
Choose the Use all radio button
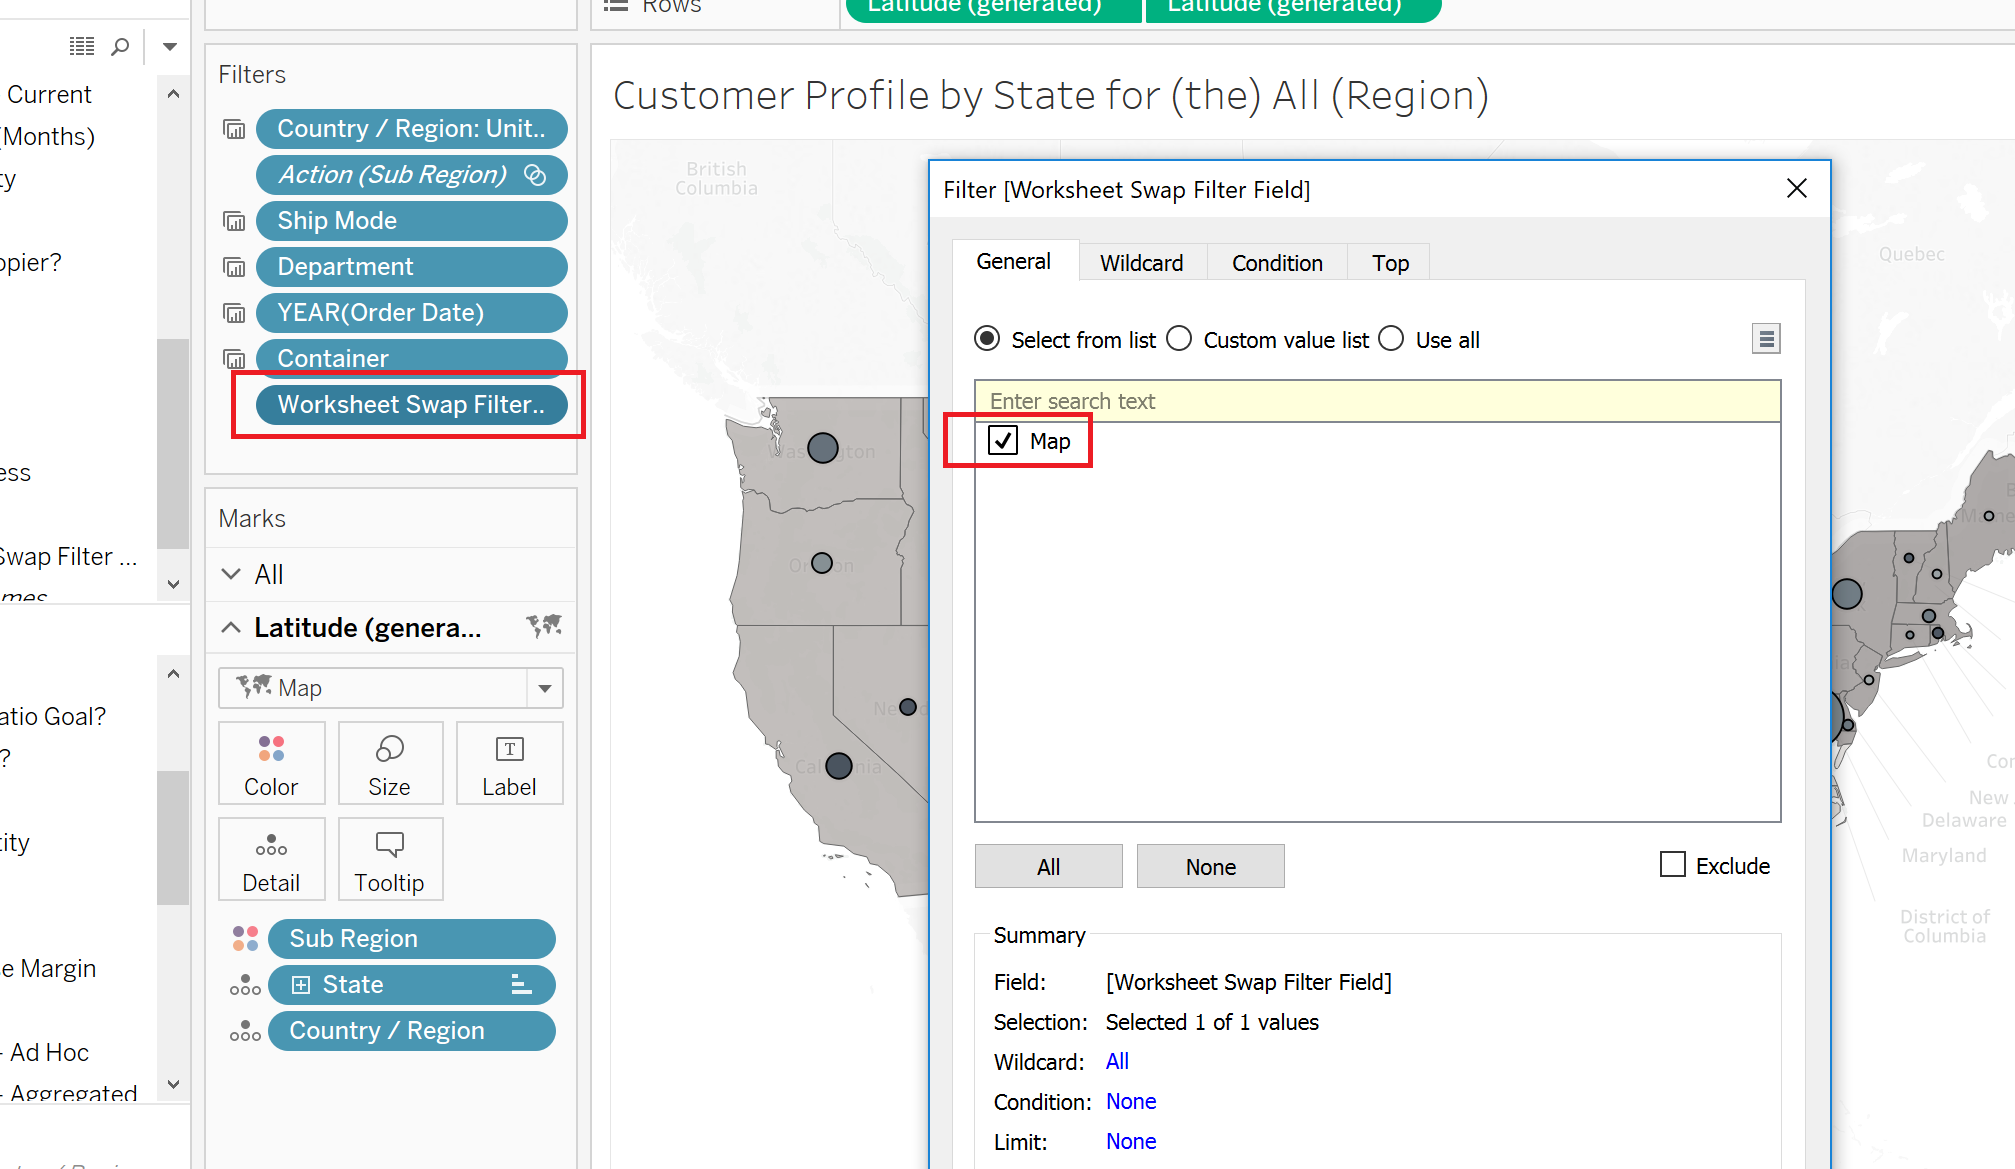click(x=1391, y=339)
